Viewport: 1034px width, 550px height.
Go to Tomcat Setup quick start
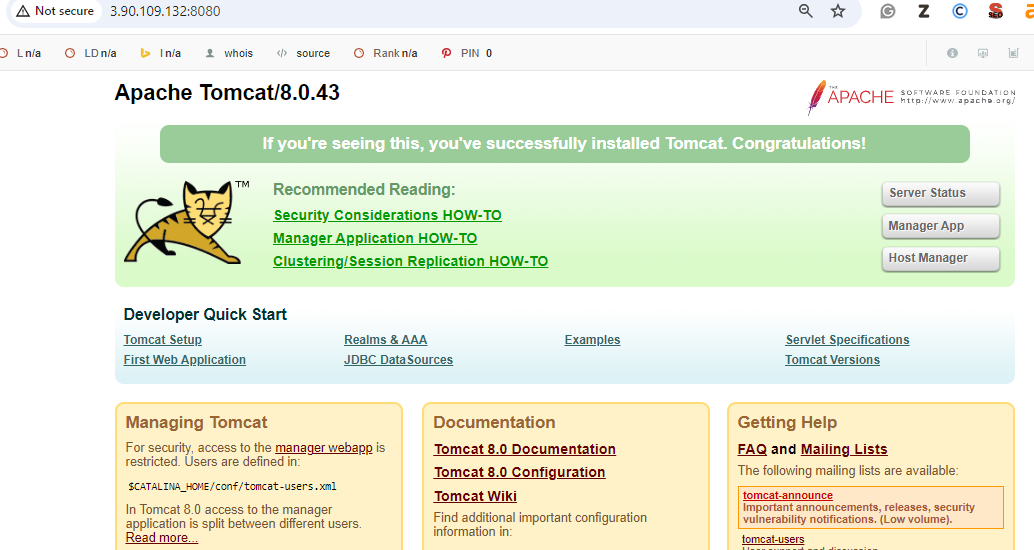tap(162, 340)
